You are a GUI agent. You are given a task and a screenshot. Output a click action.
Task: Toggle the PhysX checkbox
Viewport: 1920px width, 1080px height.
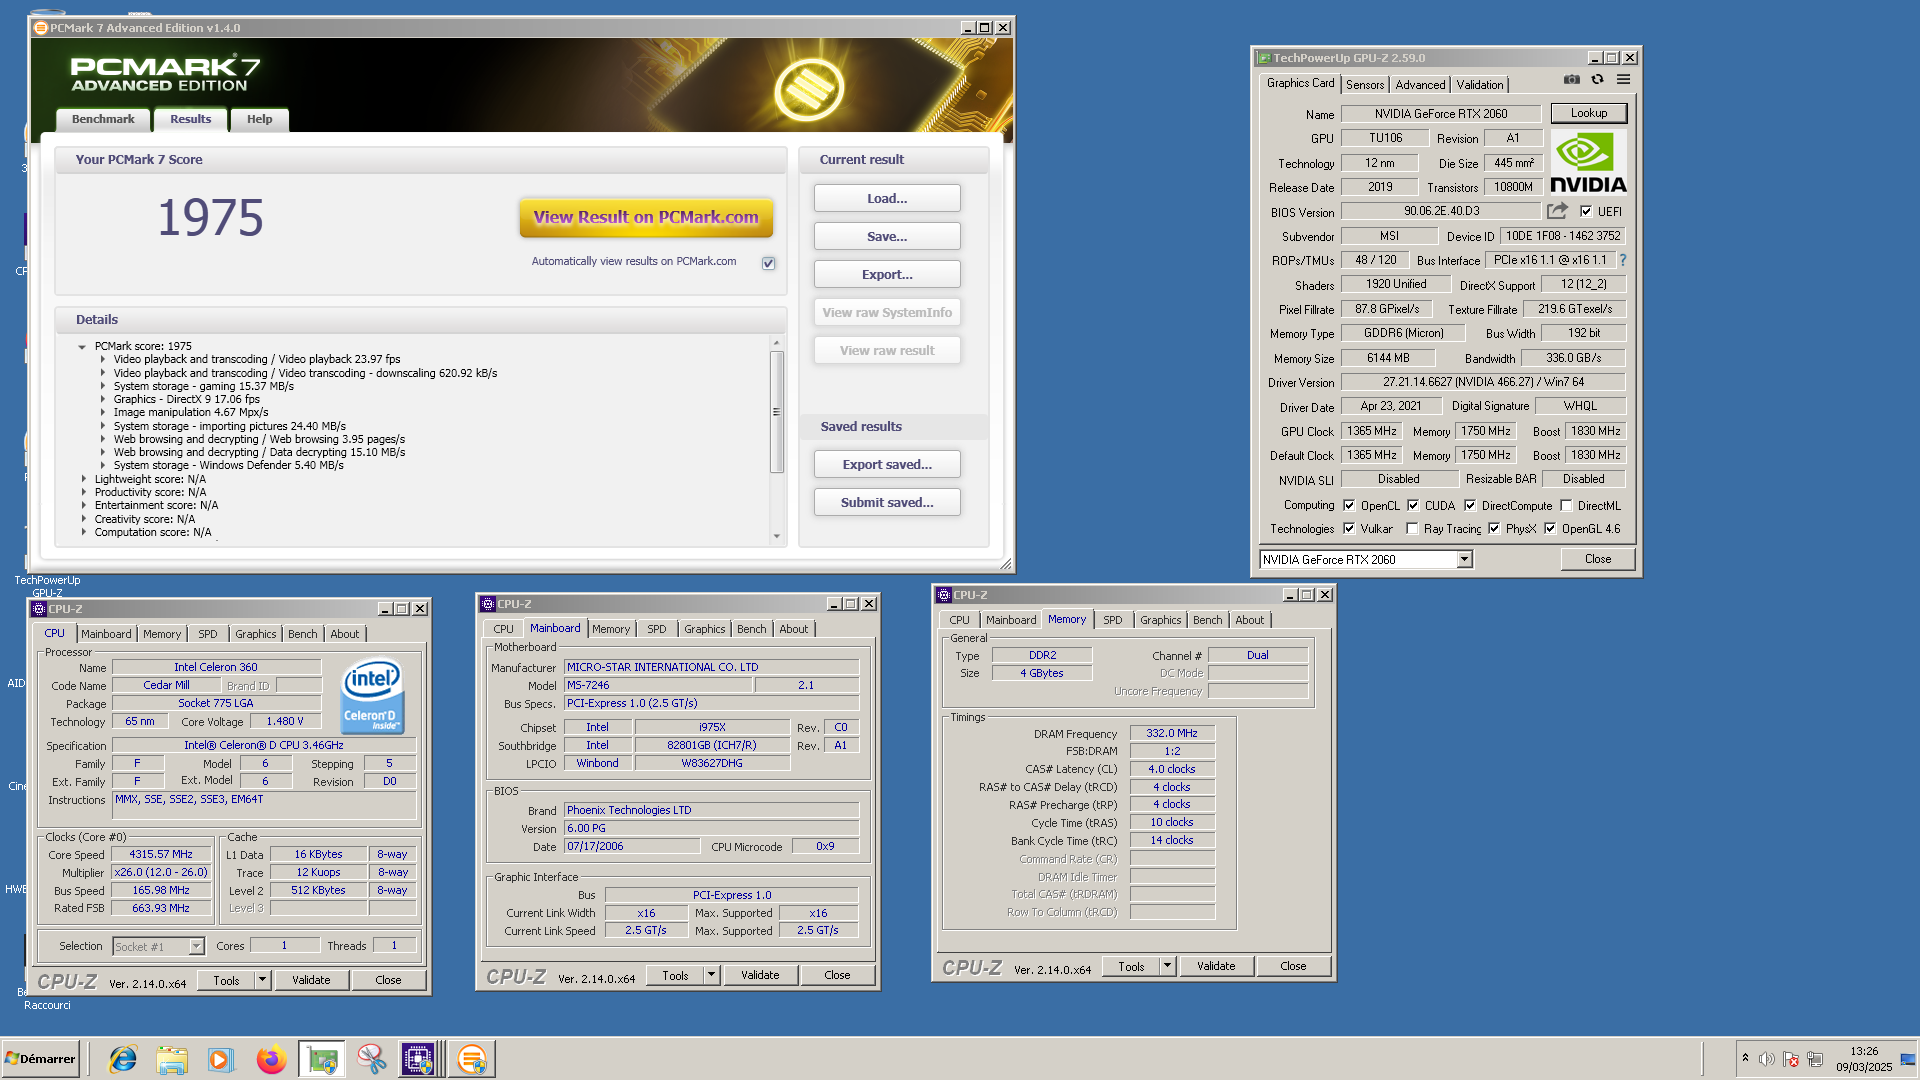pyautogui.click(x=1494, y=528)
